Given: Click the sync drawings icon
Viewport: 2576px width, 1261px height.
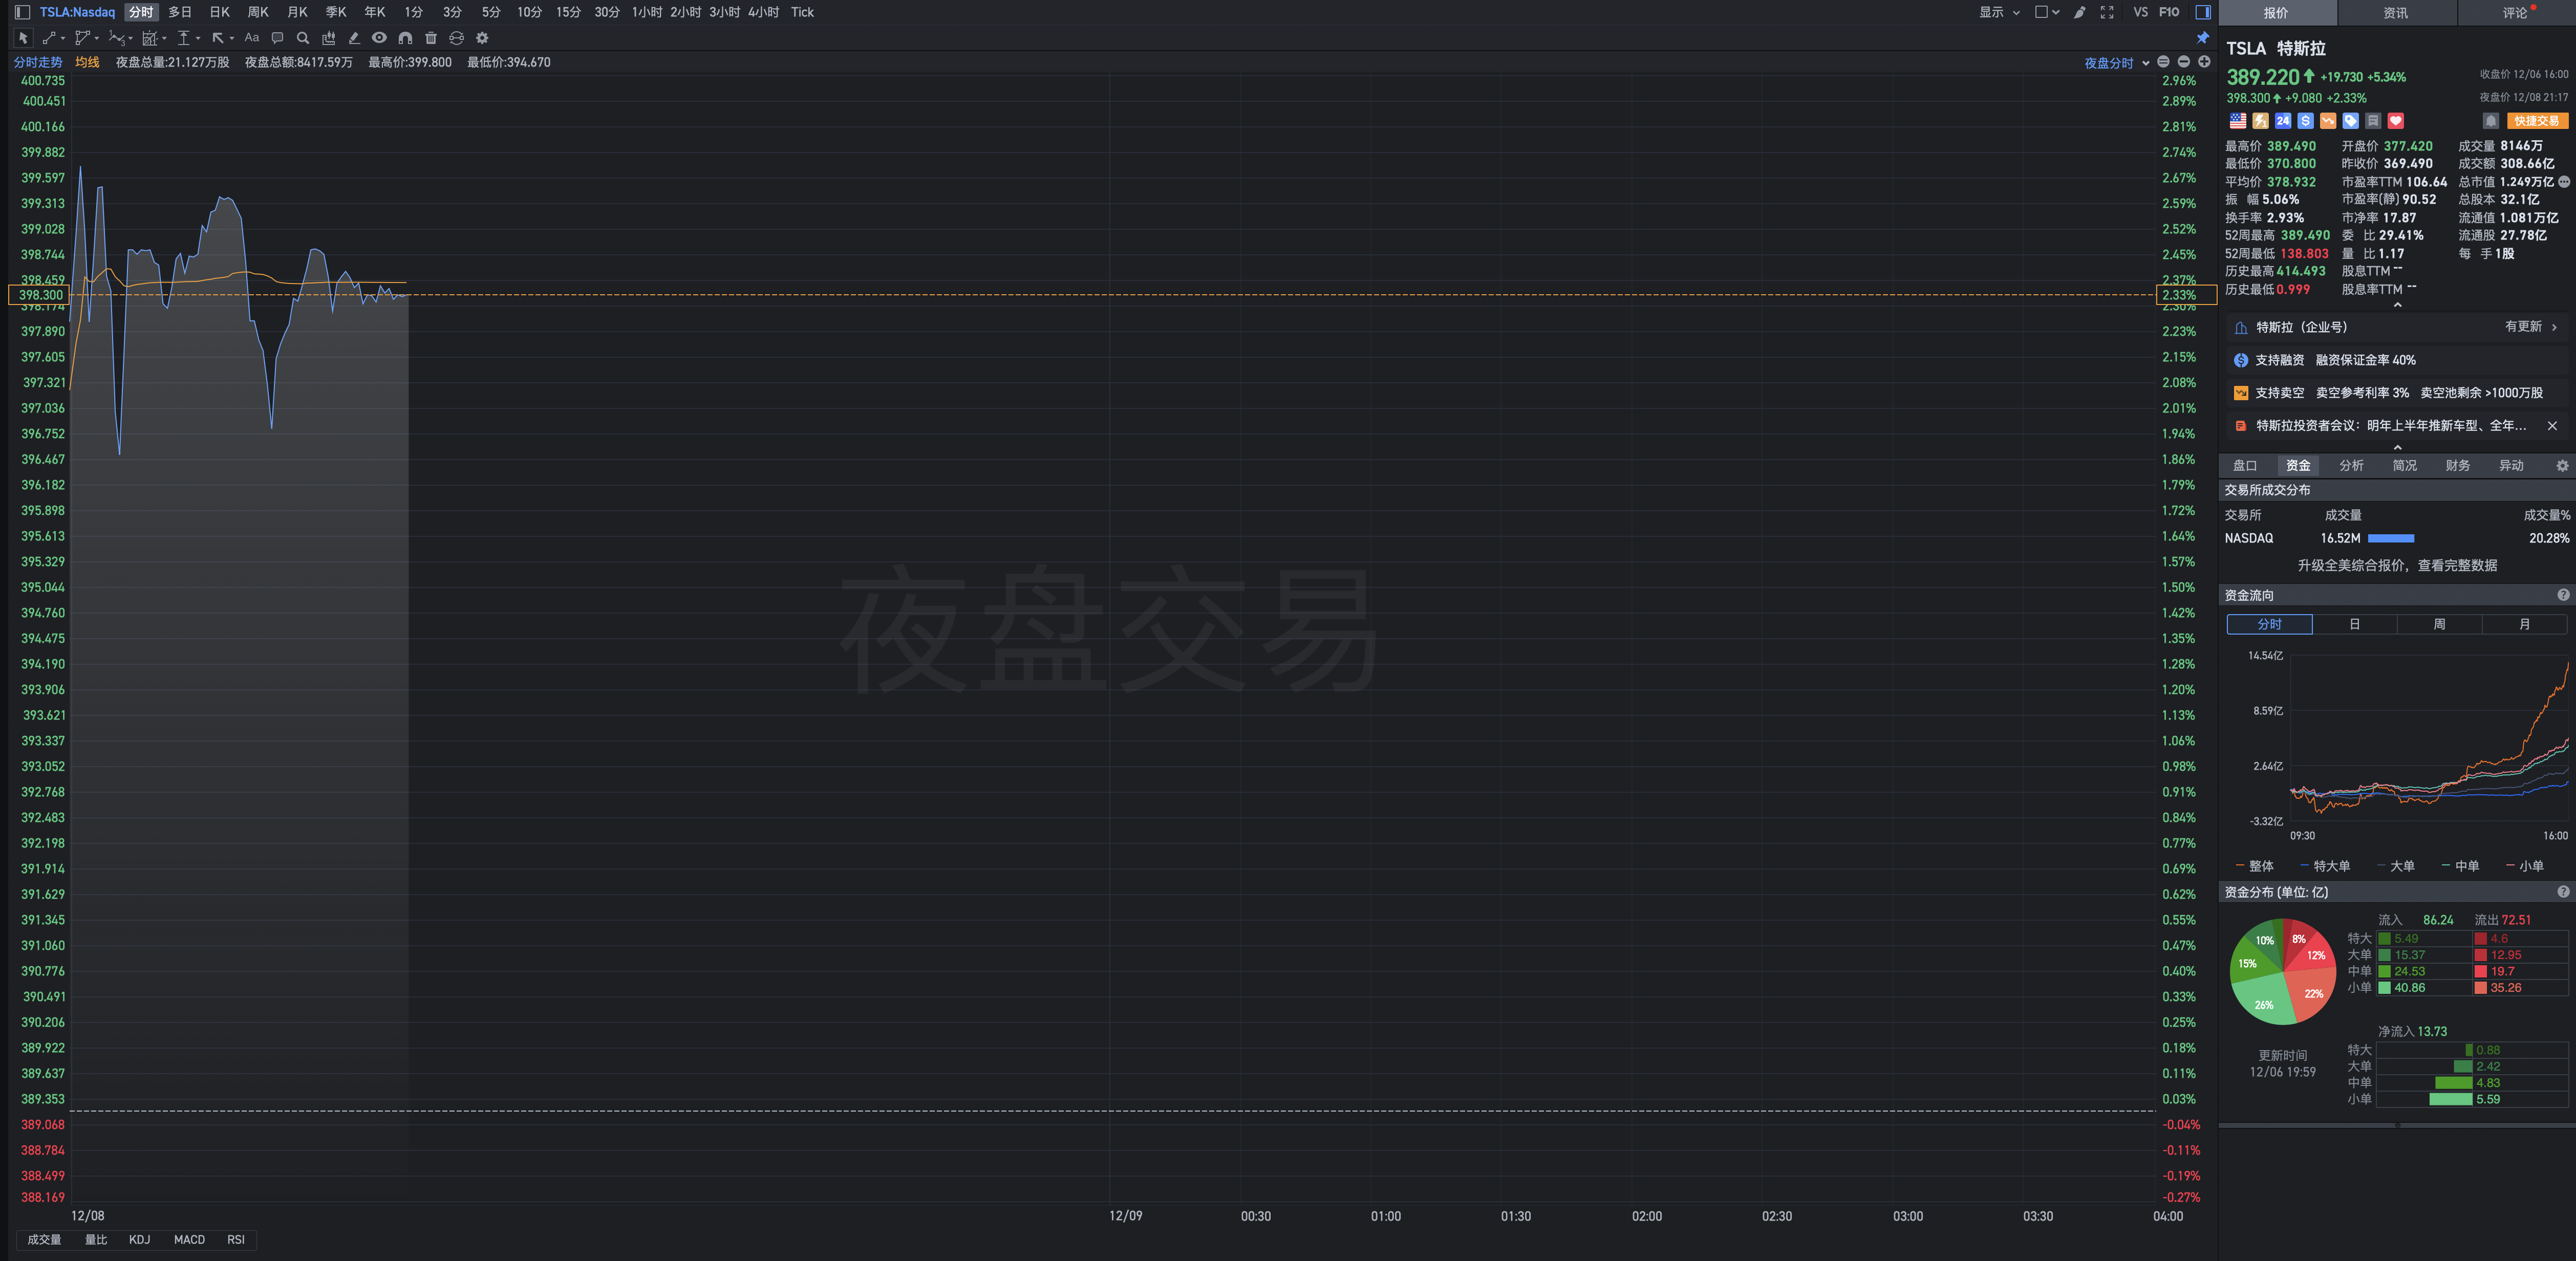Looking at the screenshot, I should [456, 38].
